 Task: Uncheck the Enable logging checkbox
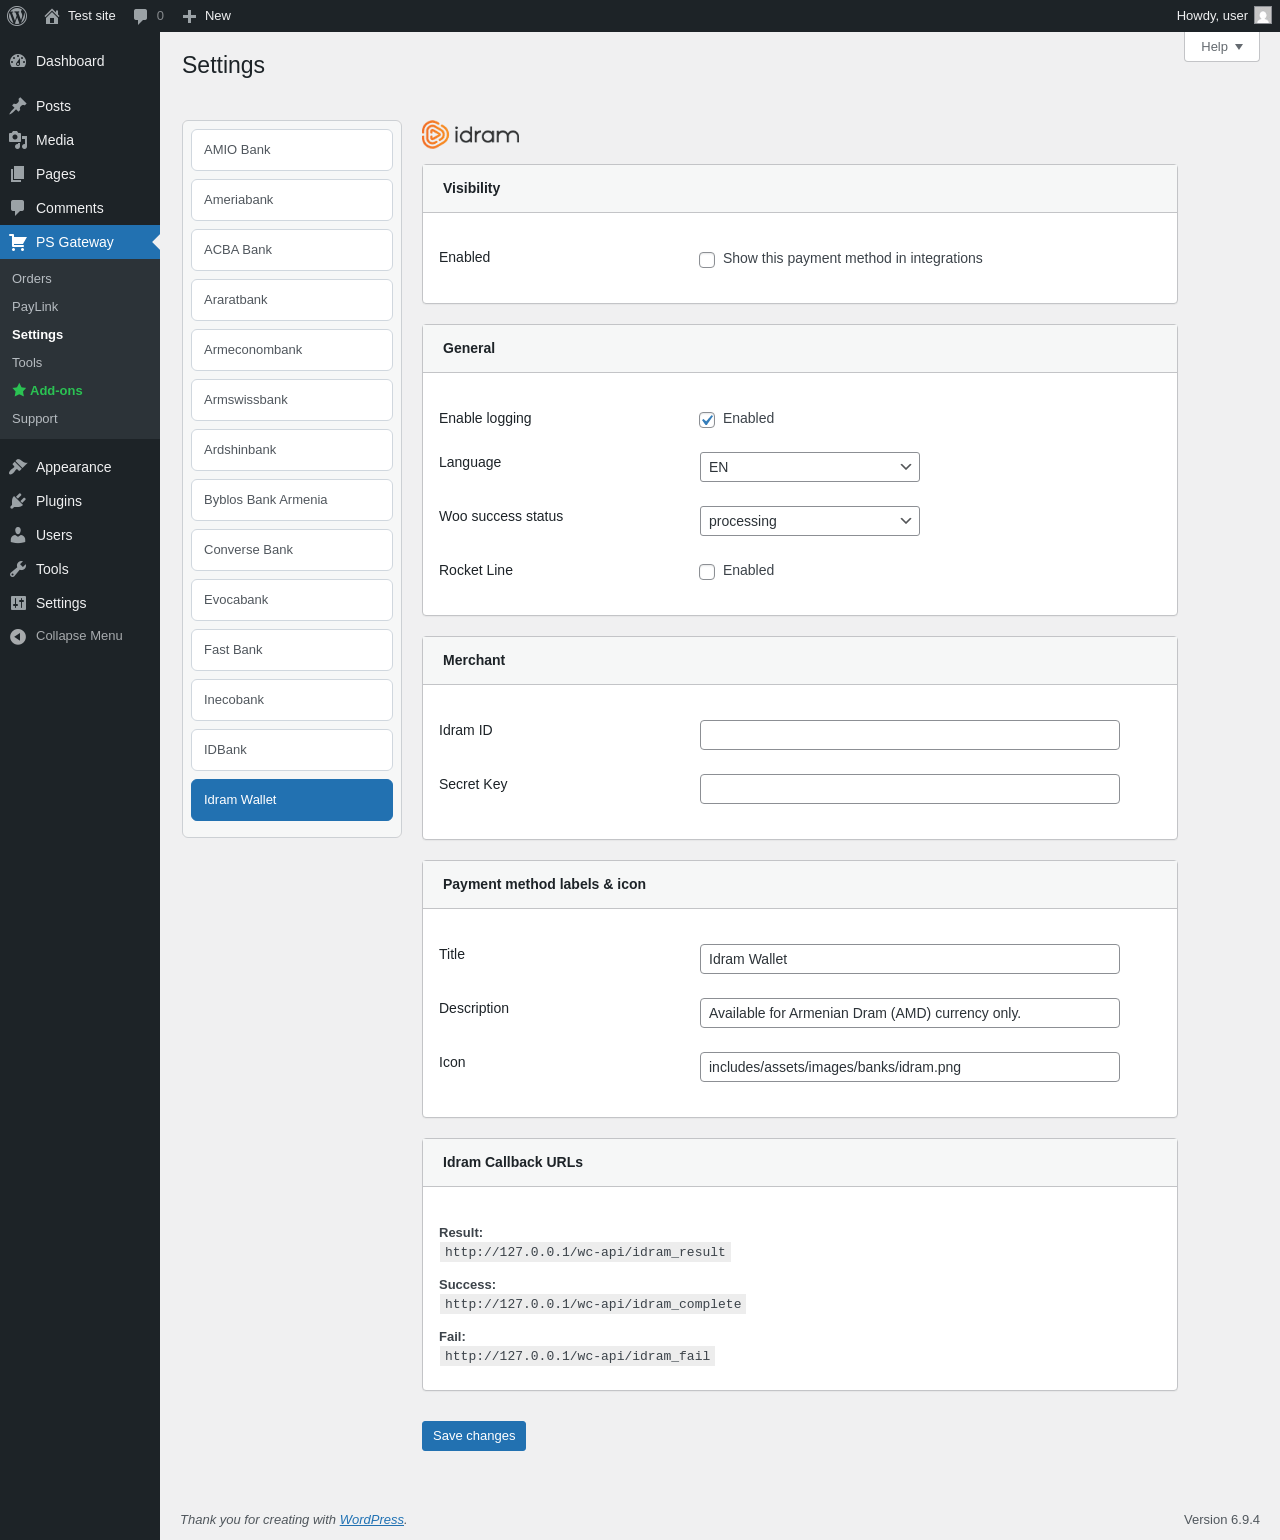[x=707, y=420]
